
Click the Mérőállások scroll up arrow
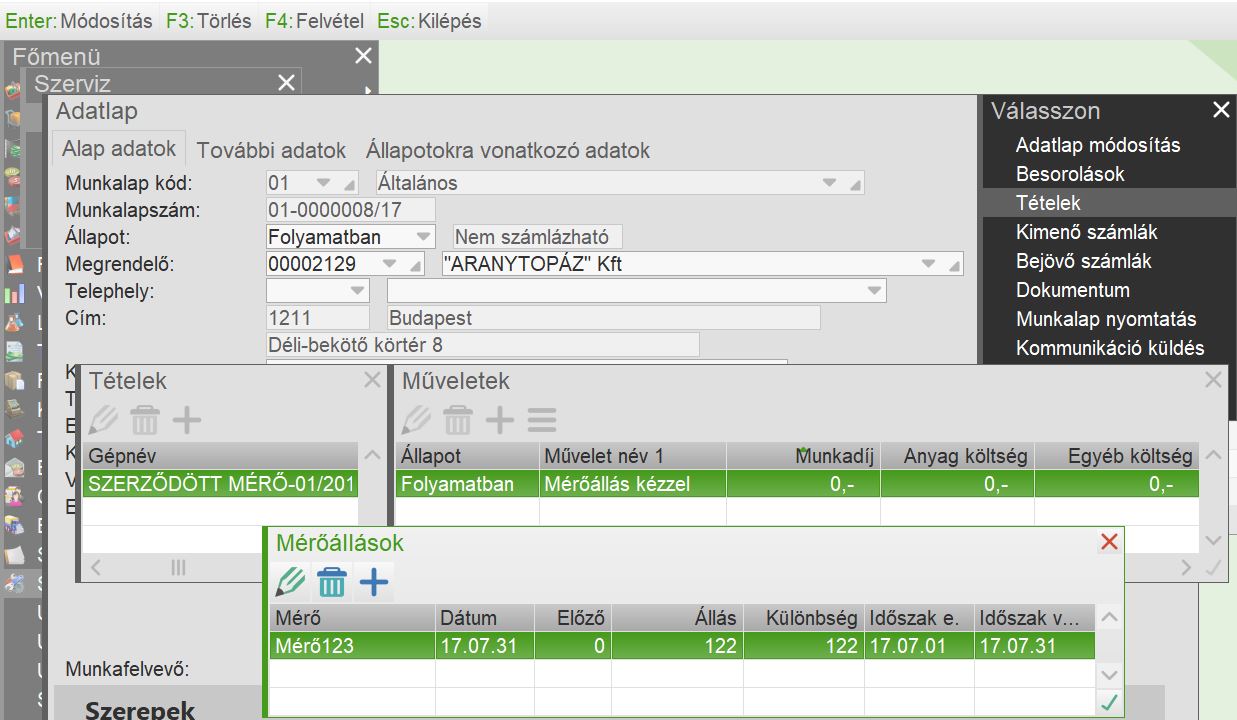1109,618
